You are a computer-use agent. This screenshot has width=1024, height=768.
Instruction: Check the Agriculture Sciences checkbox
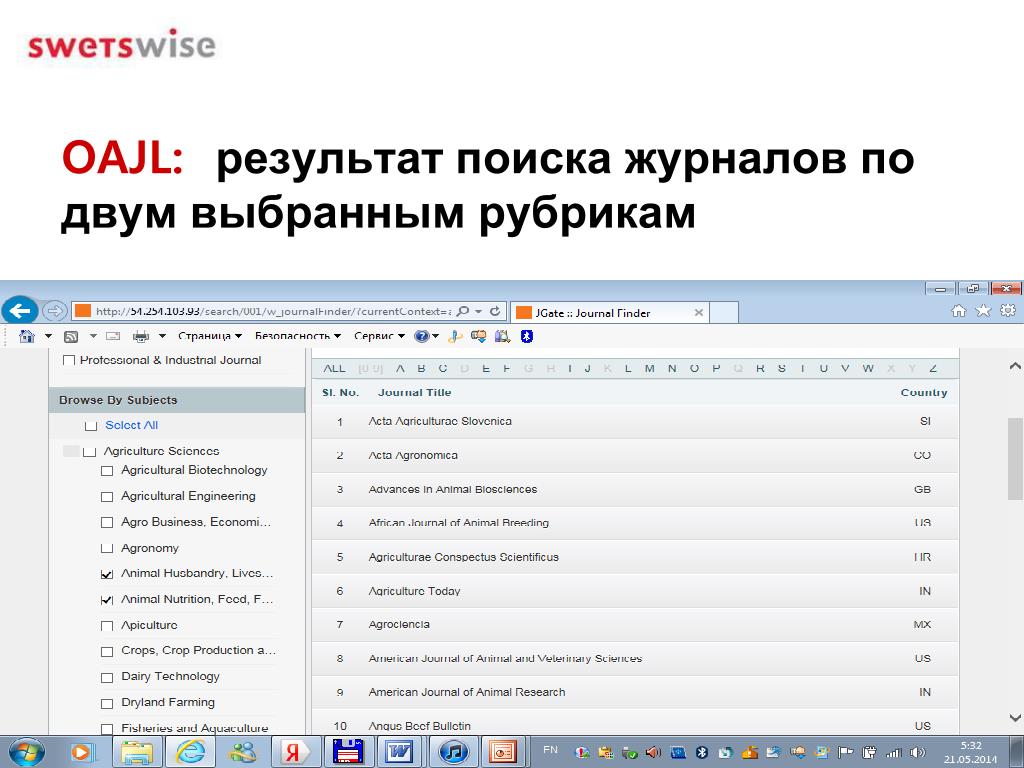(x=89, y=451)
